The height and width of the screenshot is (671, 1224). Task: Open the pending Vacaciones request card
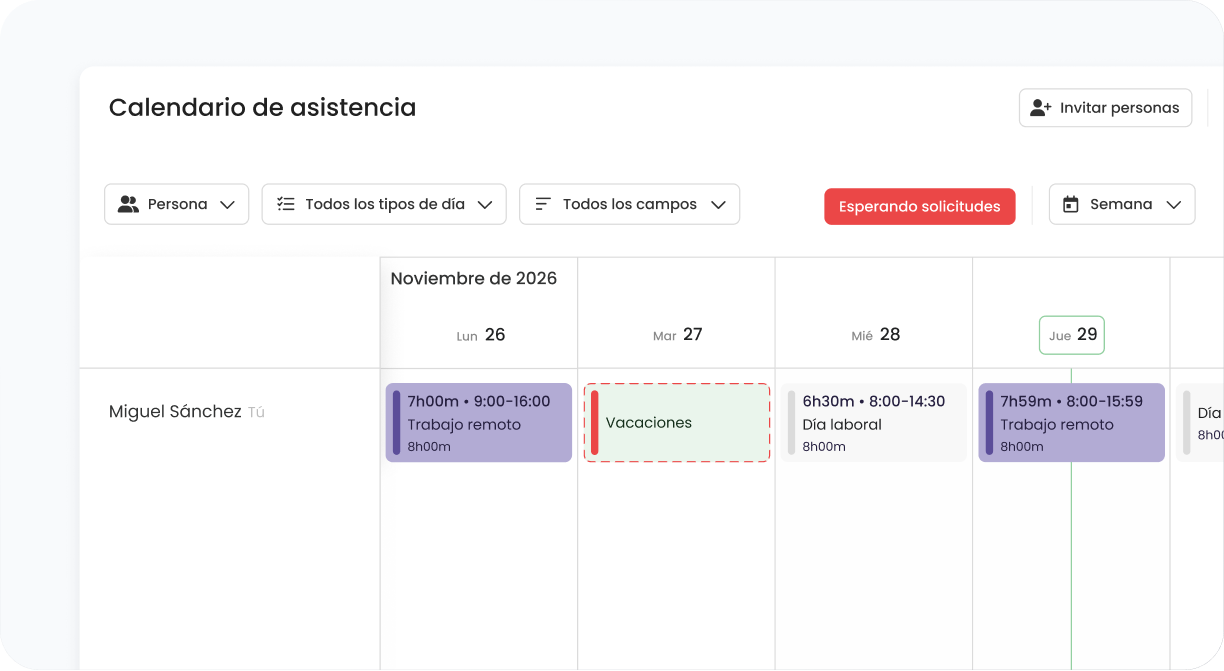pos(677,423)
